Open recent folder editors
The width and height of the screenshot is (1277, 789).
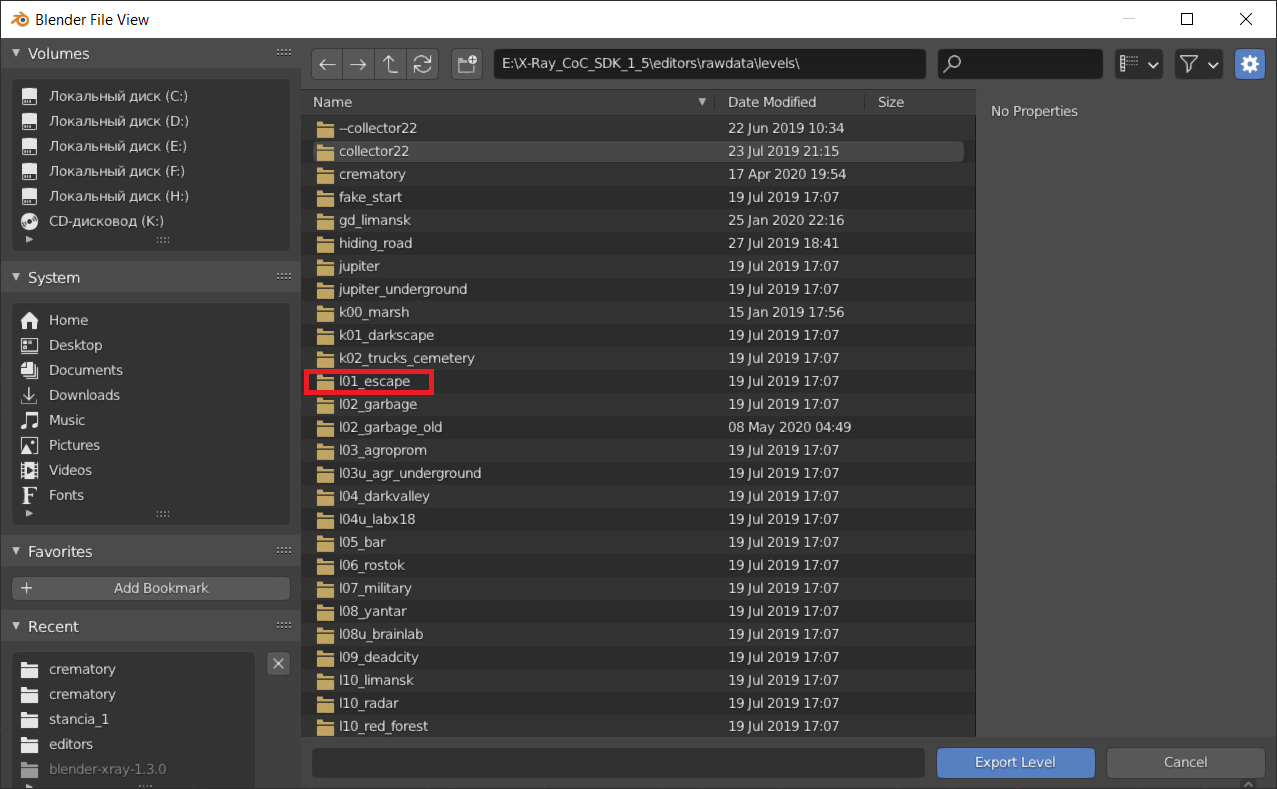135,744
